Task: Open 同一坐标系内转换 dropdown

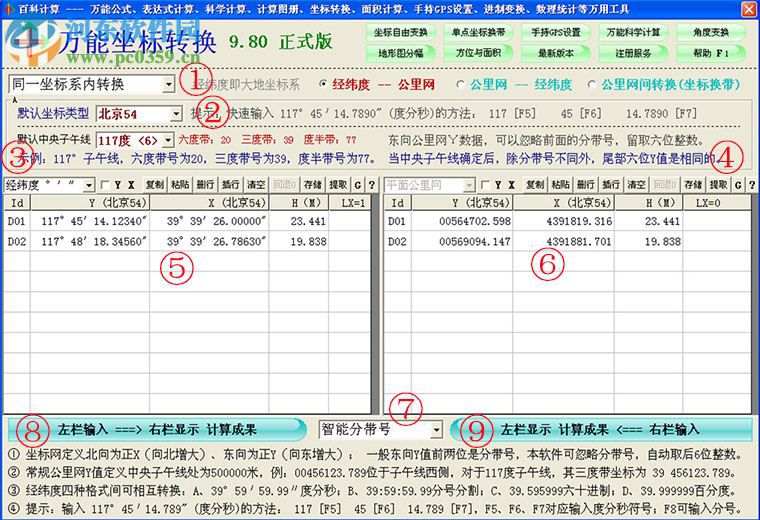Action: [x=168, y=85]
